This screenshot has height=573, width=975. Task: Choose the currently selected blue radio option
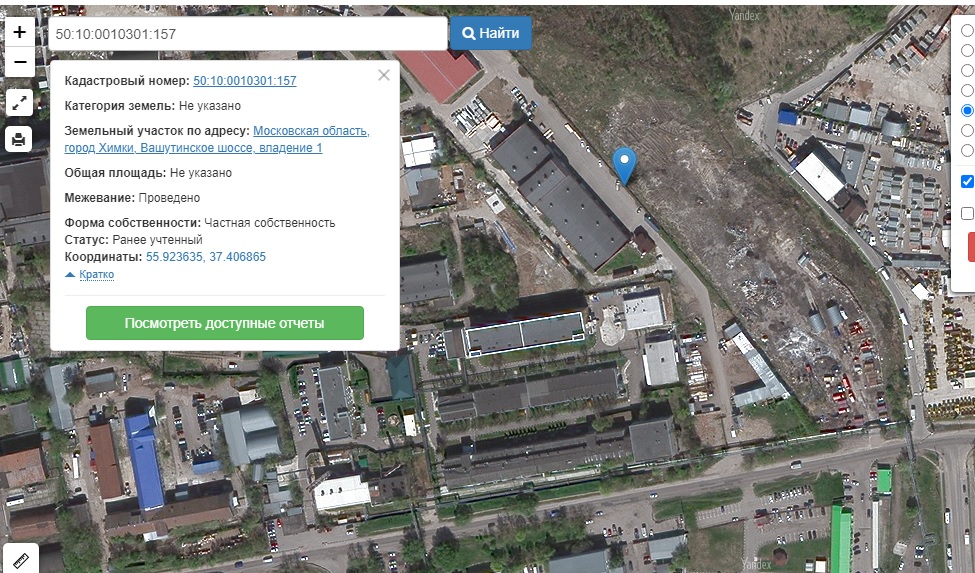click(x=967, y=110)
